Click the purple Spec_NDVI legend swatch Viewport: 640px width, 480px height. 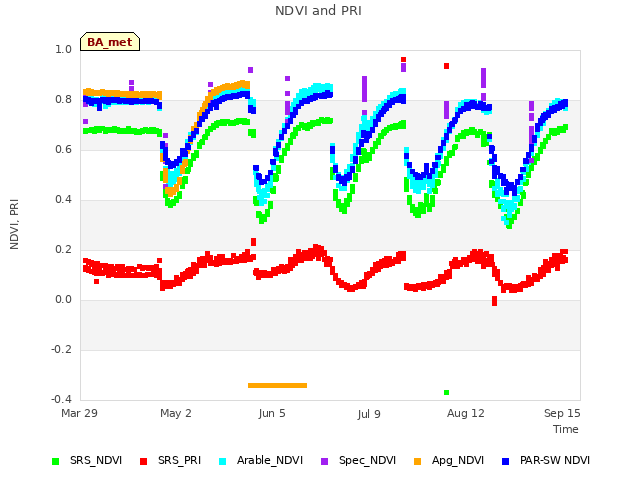pos(324,461)
